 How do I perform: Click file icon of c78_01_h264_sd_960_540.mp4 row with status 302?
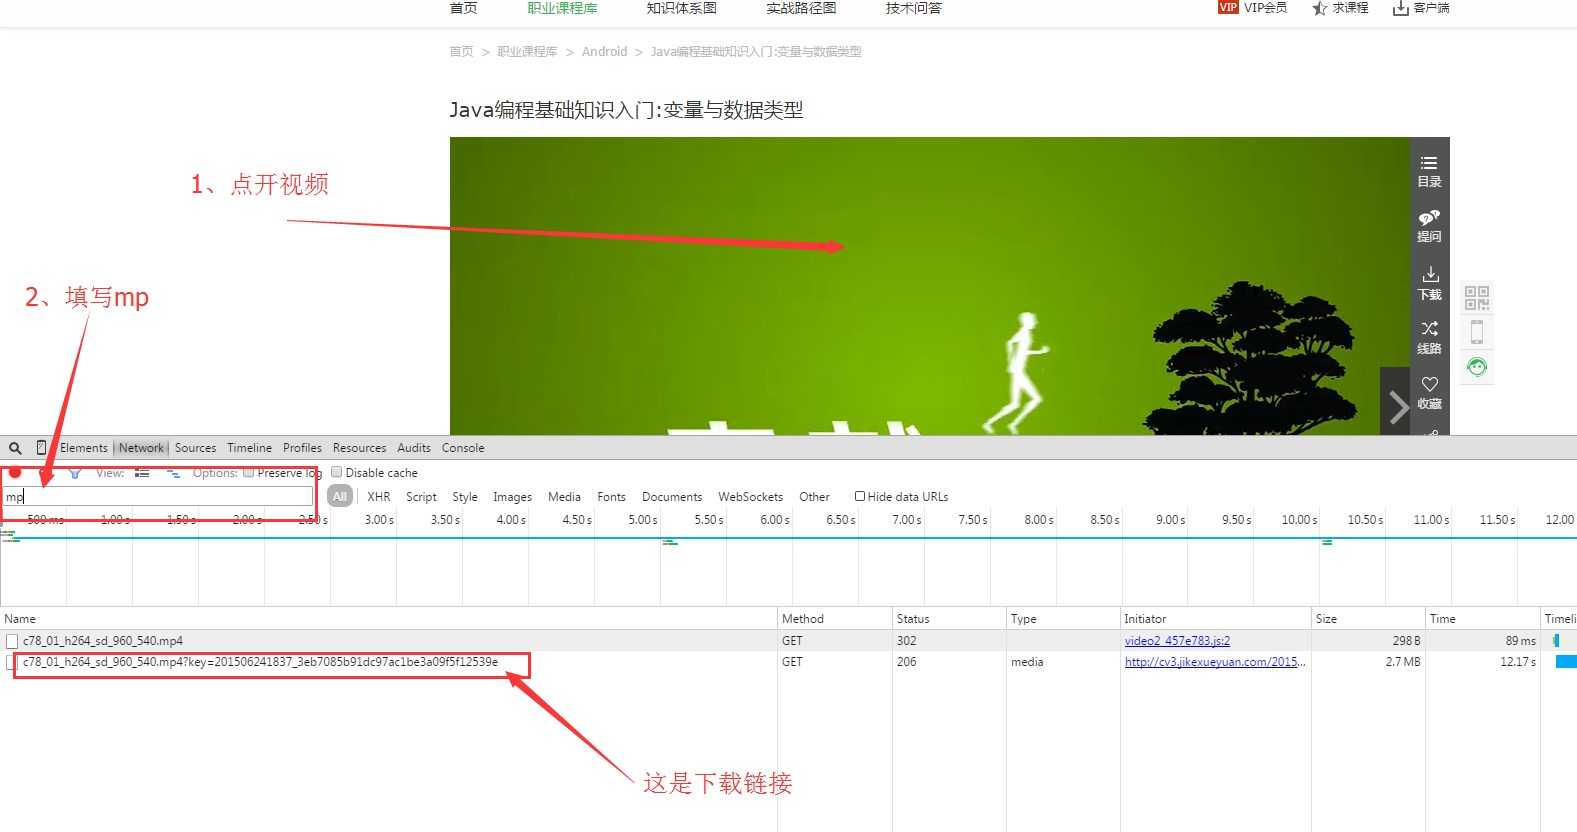point(12,641)
